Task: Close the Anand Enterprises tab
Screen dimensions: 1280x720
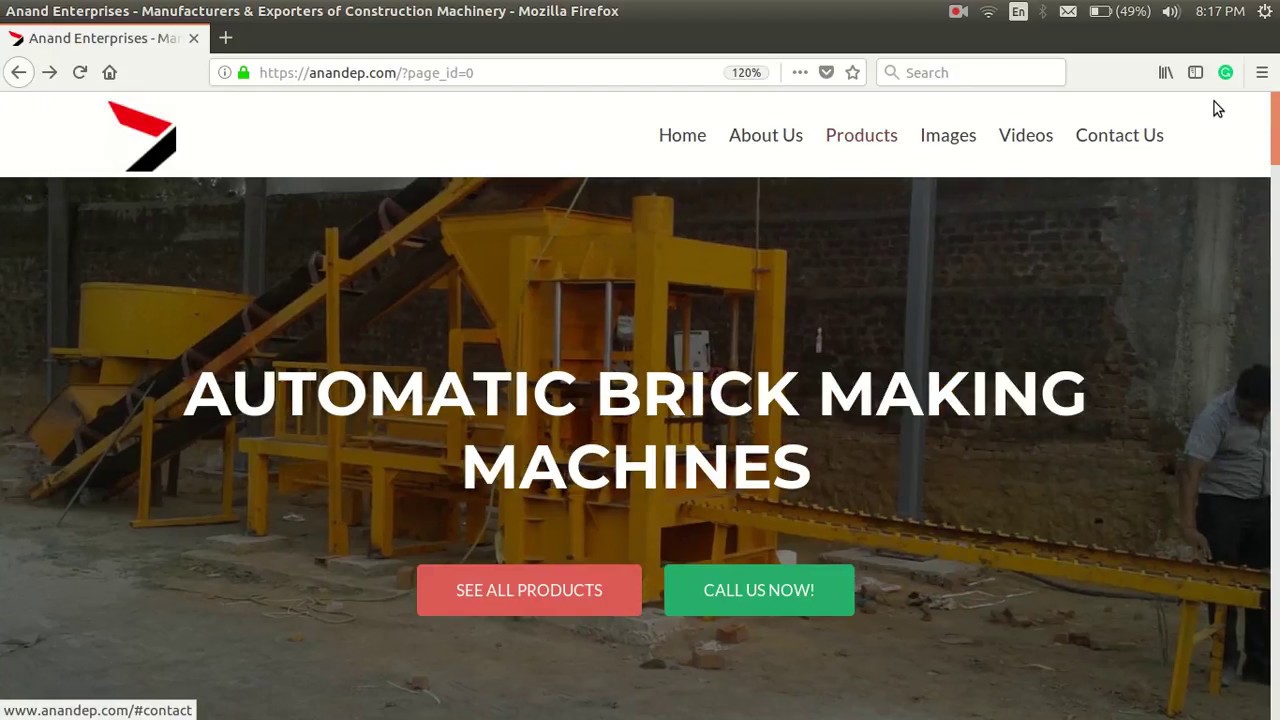Action: click(x=193, y=38)
